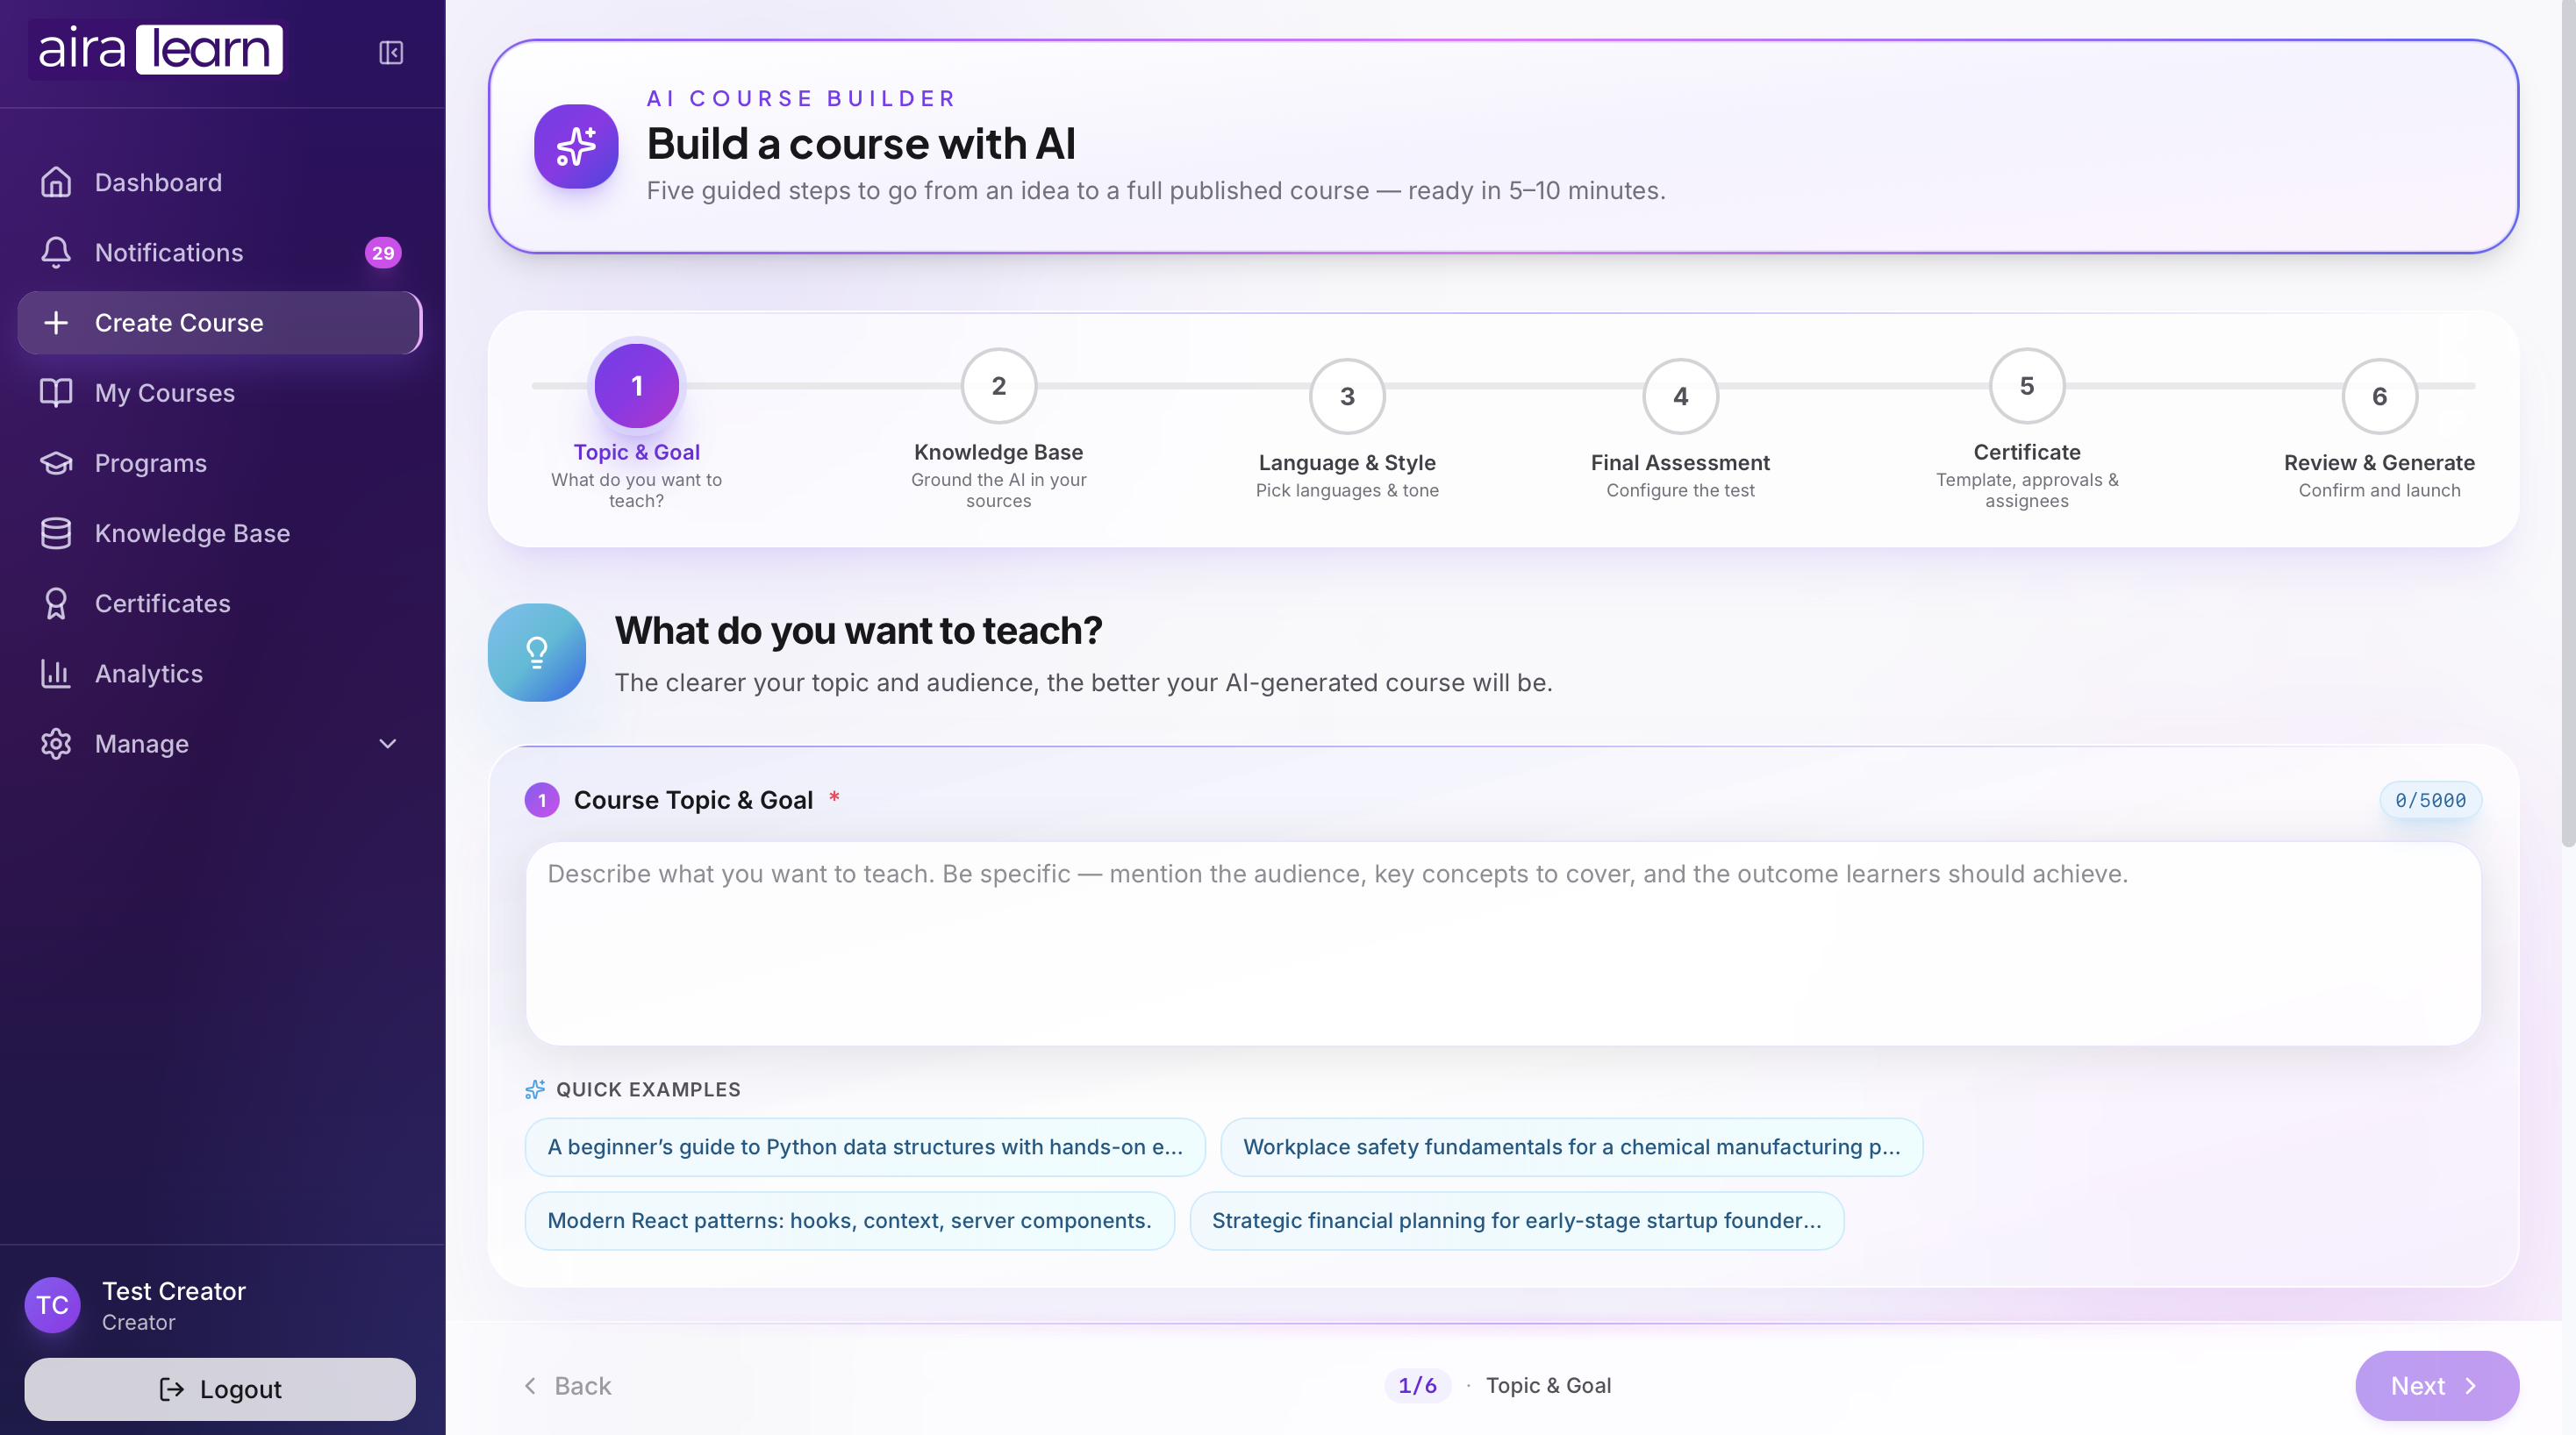Click the Review & Generate step label text

click(x=2380, y=462)
